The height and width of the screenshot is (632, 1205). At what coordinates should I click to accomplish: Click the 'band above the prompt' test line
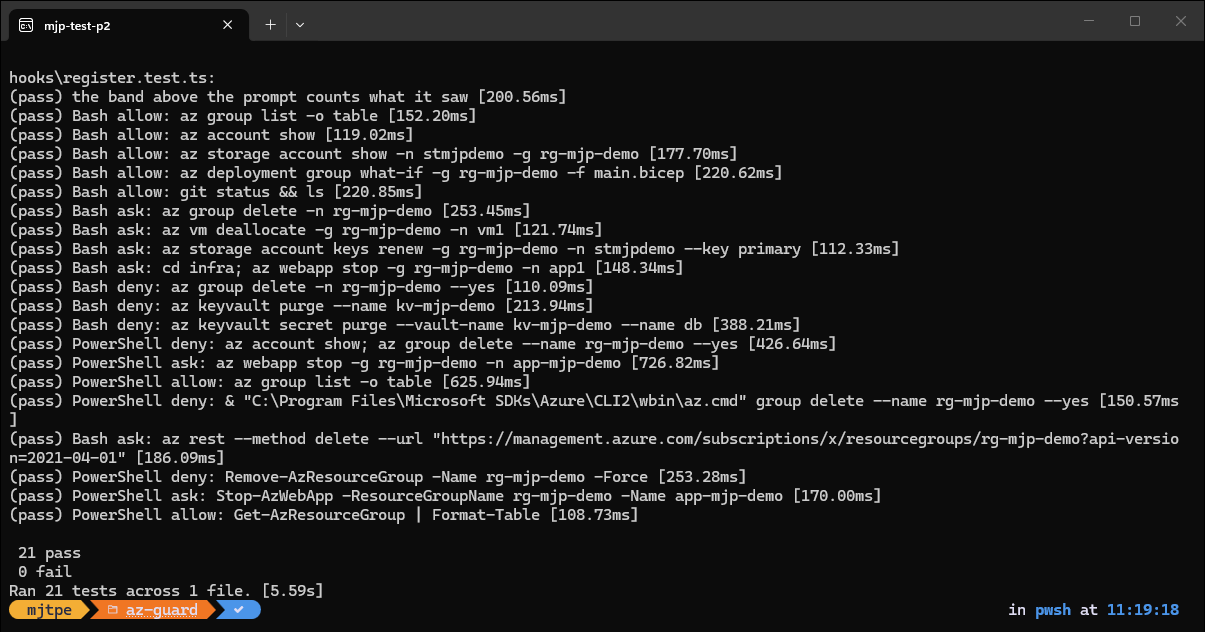point(288,97)
